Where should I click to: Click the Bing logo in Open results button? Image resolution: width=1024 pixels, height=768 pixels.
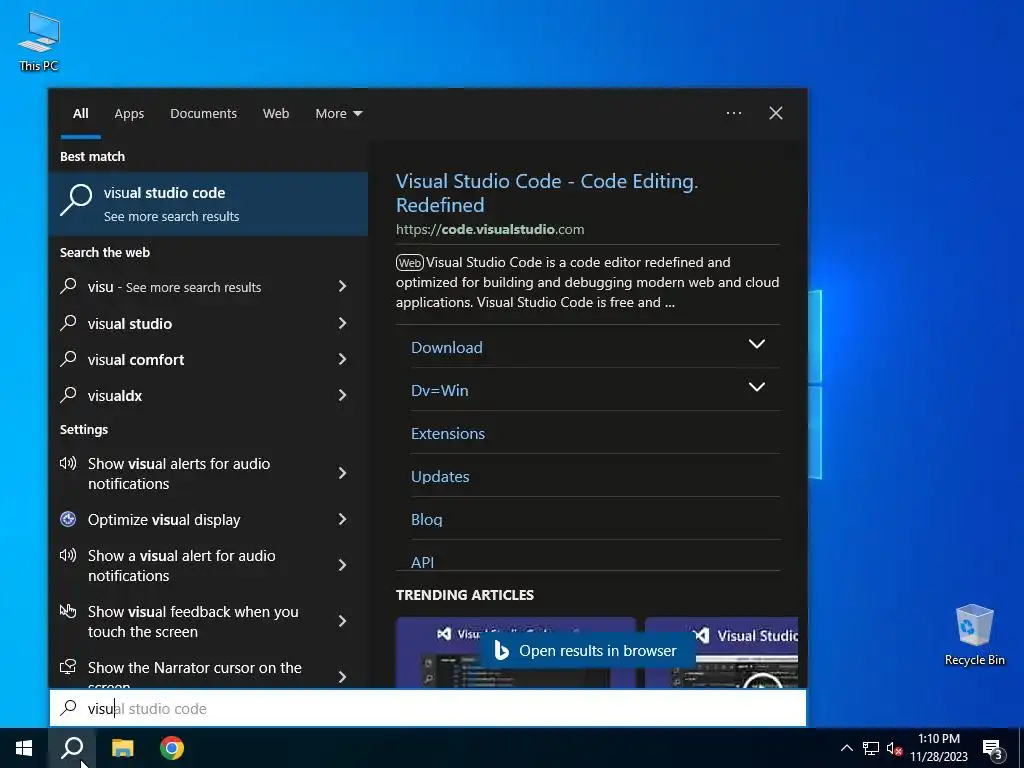[502, 650]
